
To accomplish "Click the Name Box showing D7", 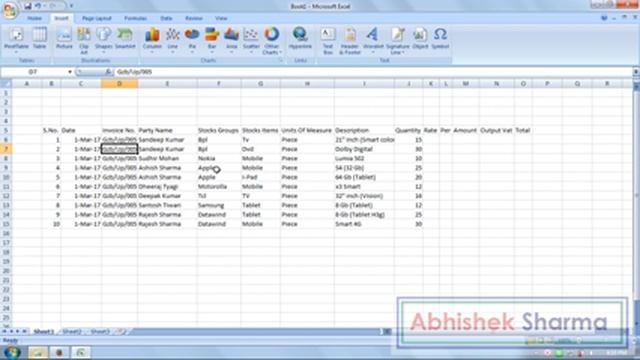I will [x=33, y=72].
